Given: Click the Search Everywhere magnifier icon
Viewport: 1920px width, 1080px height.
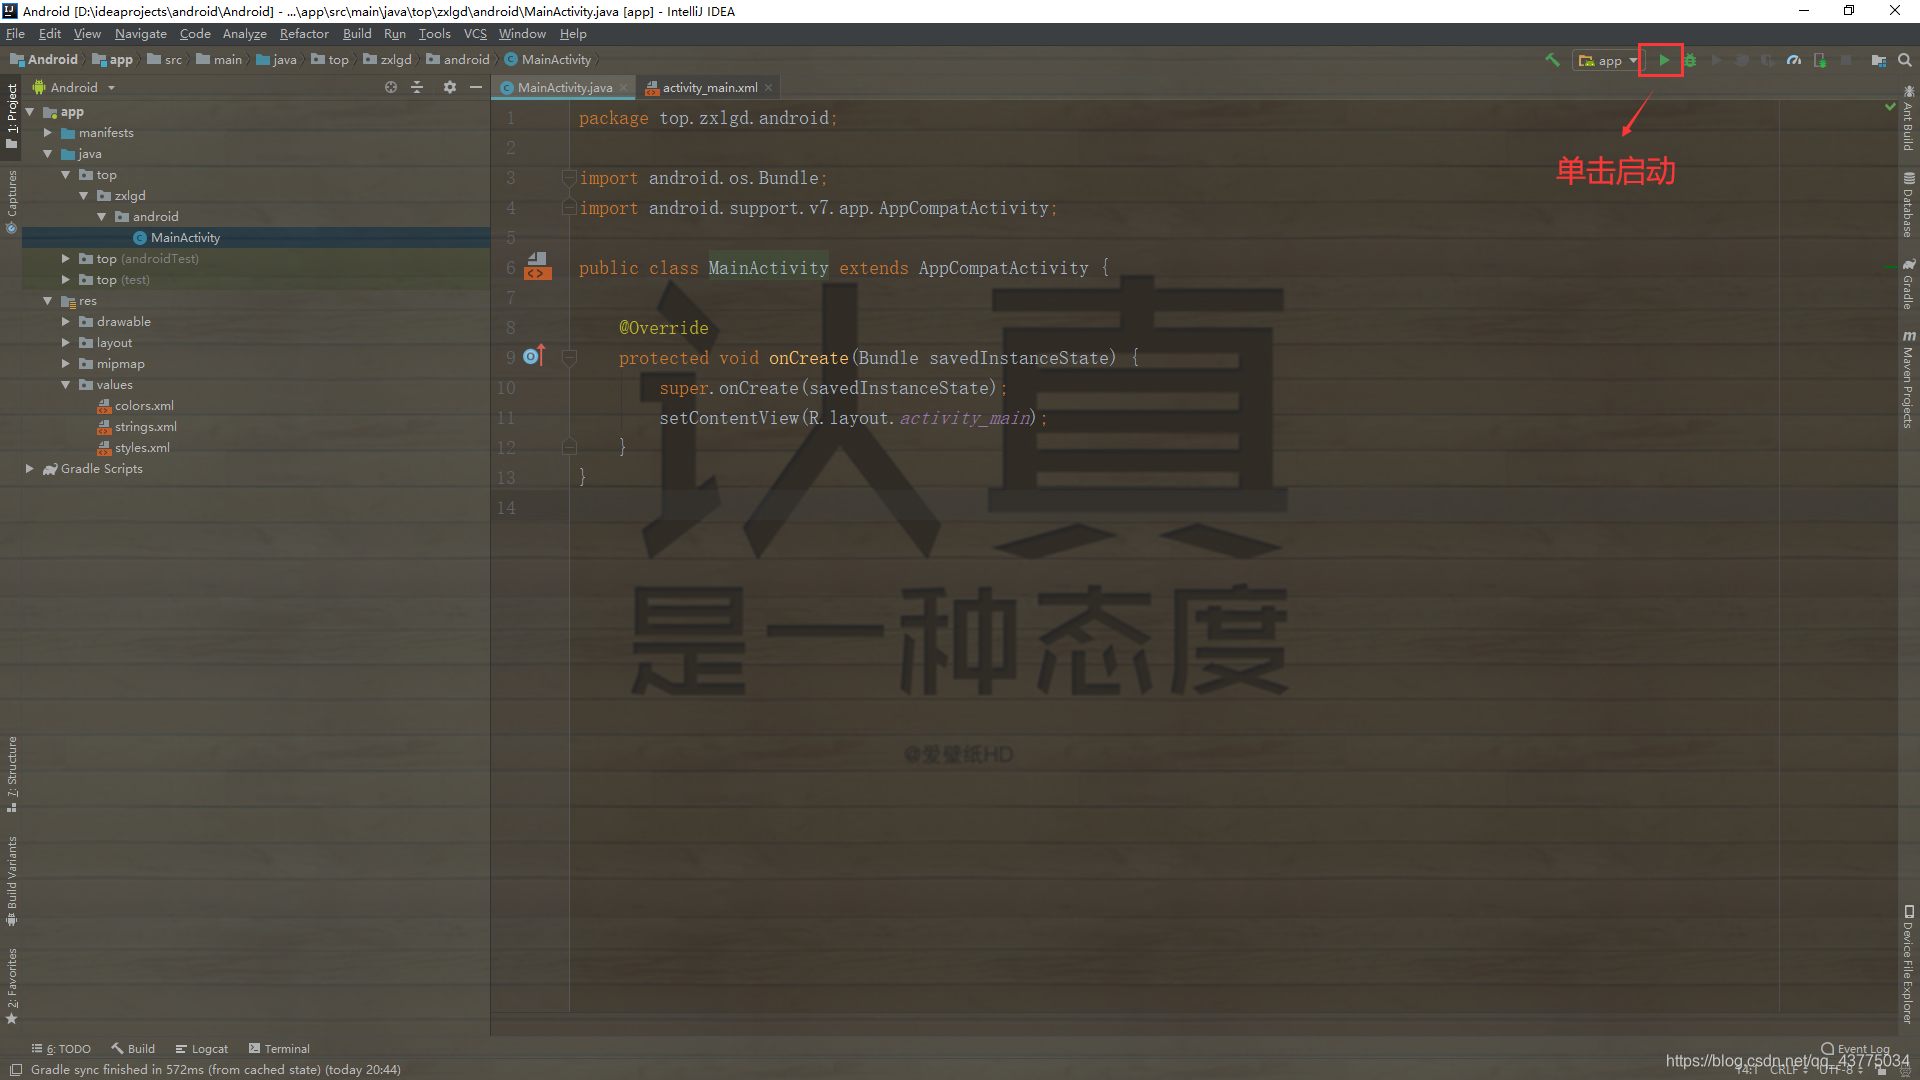Looking at the screenshot, I should (1905, 60).
